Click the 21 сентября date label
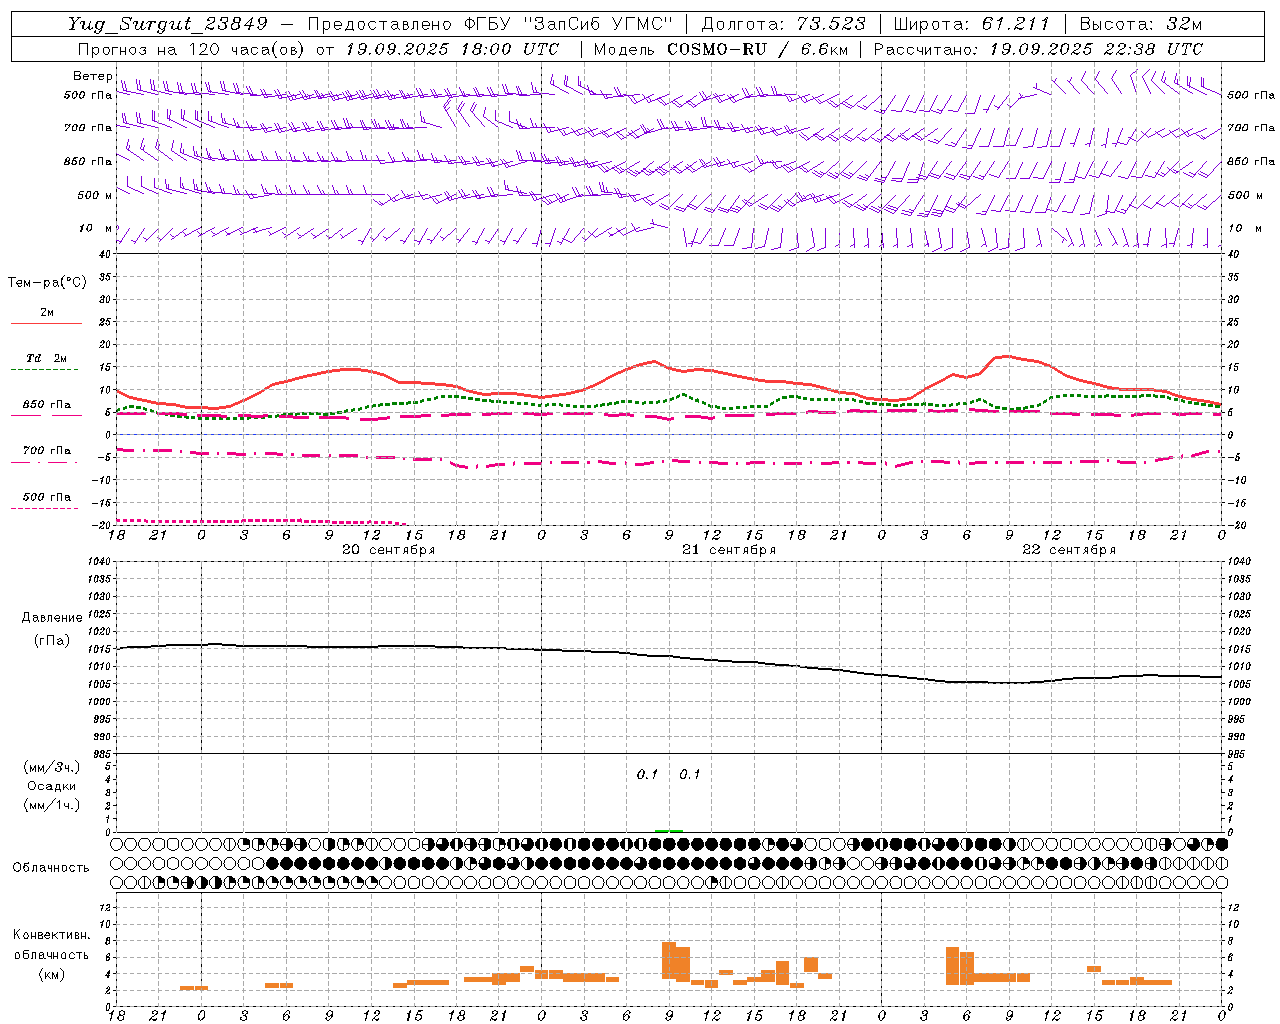The height and width of the screenshot is (1024, 1280). coord(729,550)
